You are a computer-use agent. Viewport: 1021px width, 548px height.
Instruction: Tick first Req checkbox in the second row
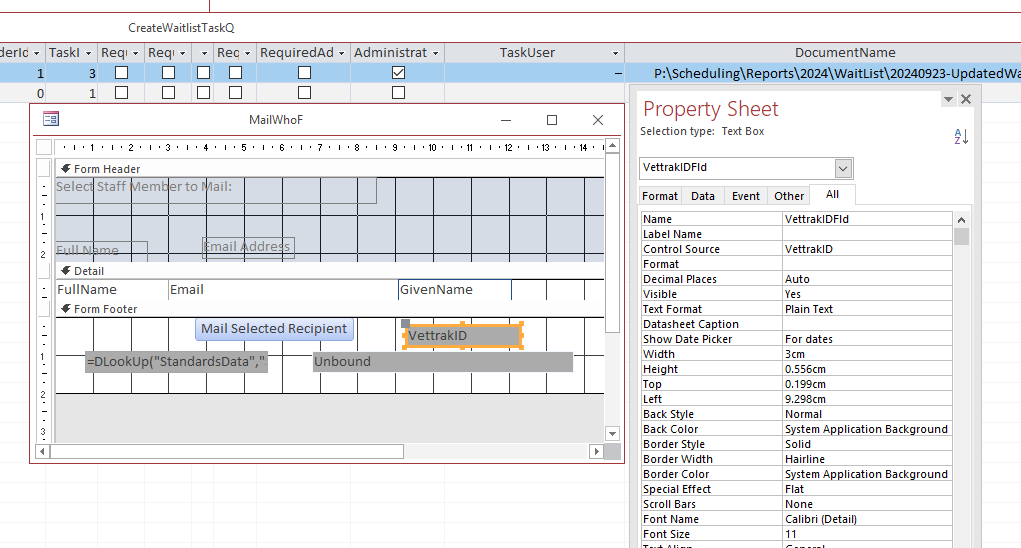(121, 93)
